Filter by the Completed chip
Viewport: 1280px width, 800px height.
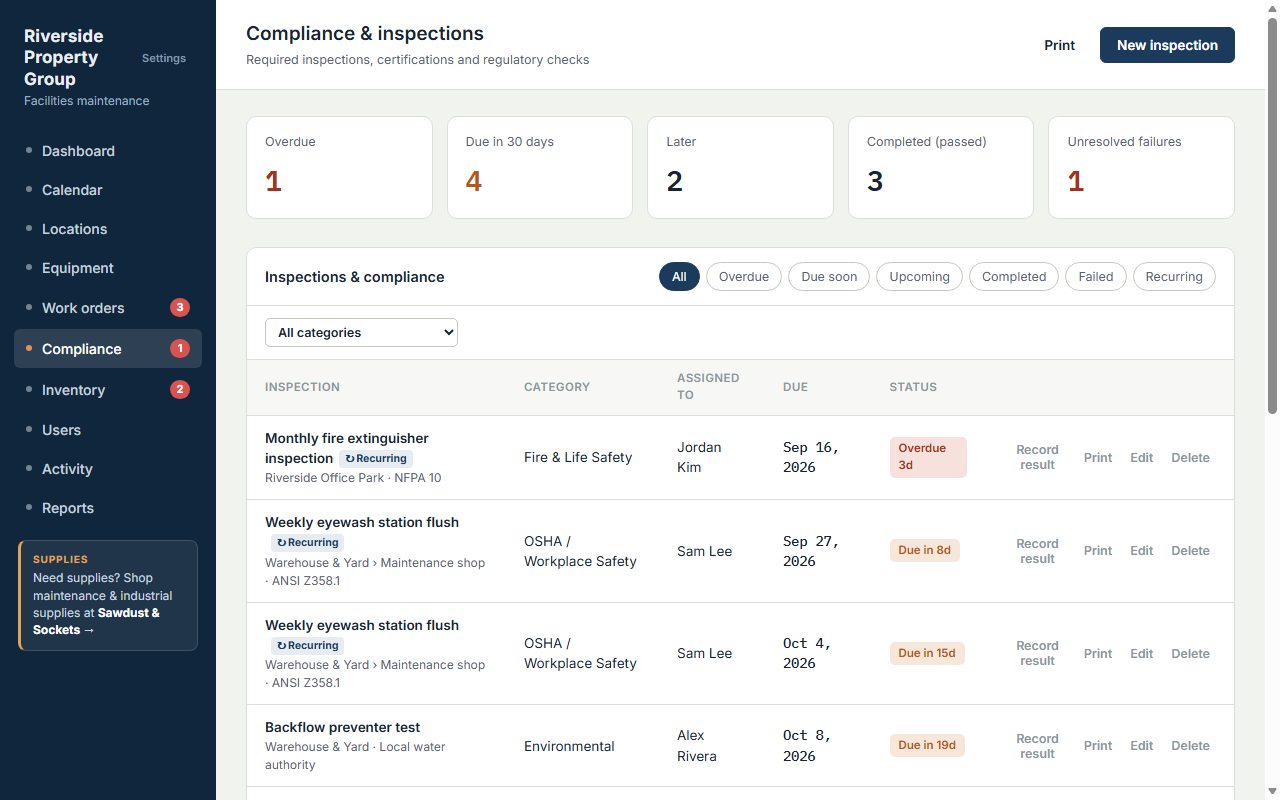click(1014, 277)
